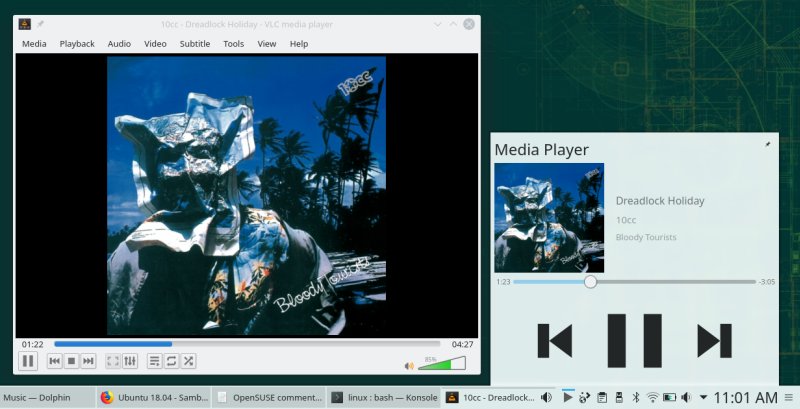Toggle VLC fullscreen video button

pos(113,361)
